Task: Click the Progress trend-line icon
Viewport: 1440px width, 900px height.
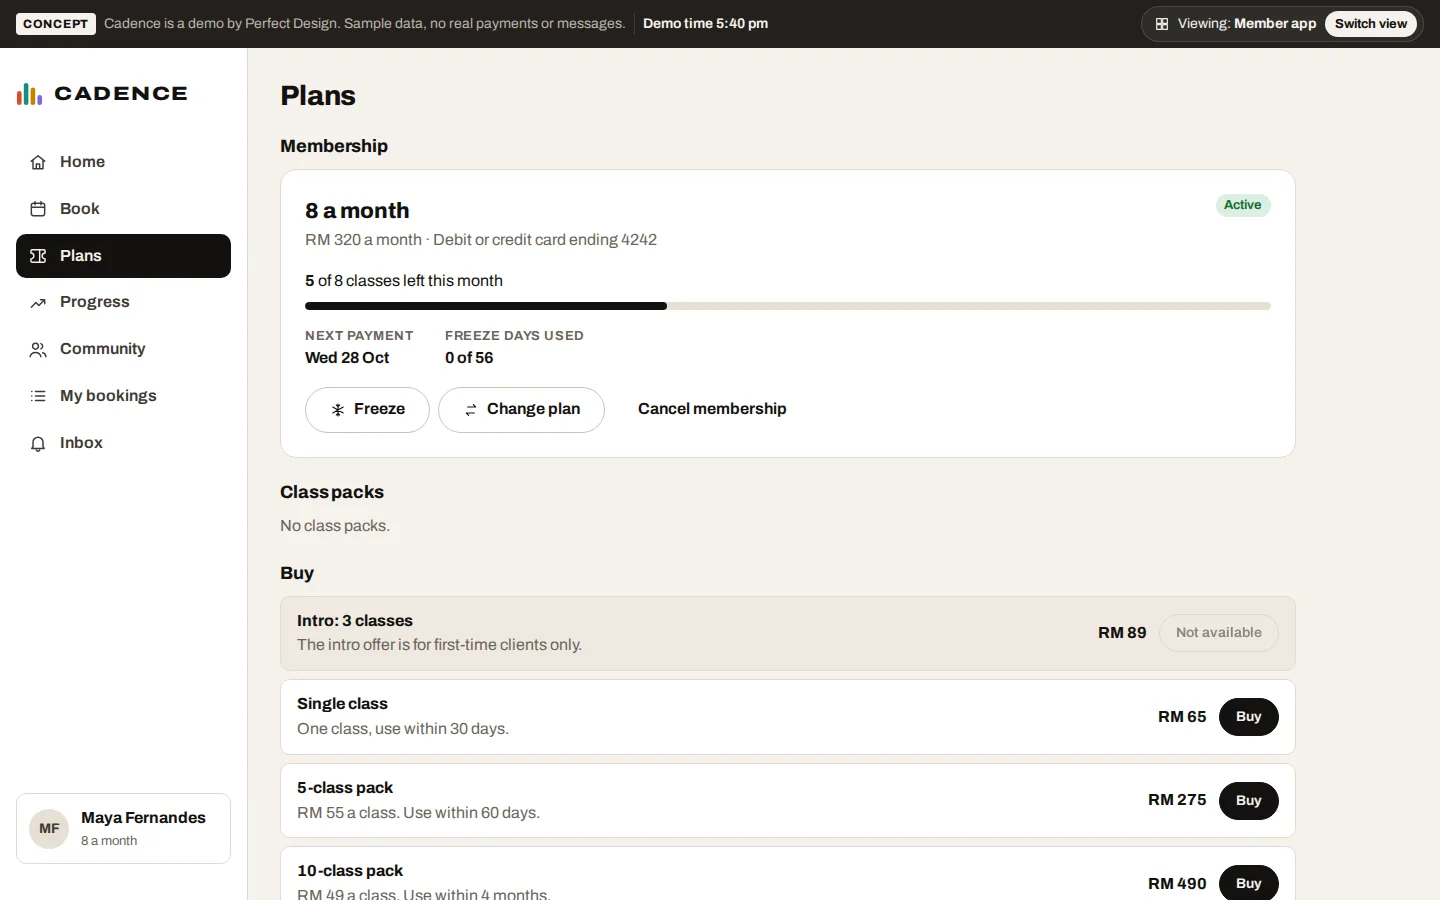Action: point(38,303)
